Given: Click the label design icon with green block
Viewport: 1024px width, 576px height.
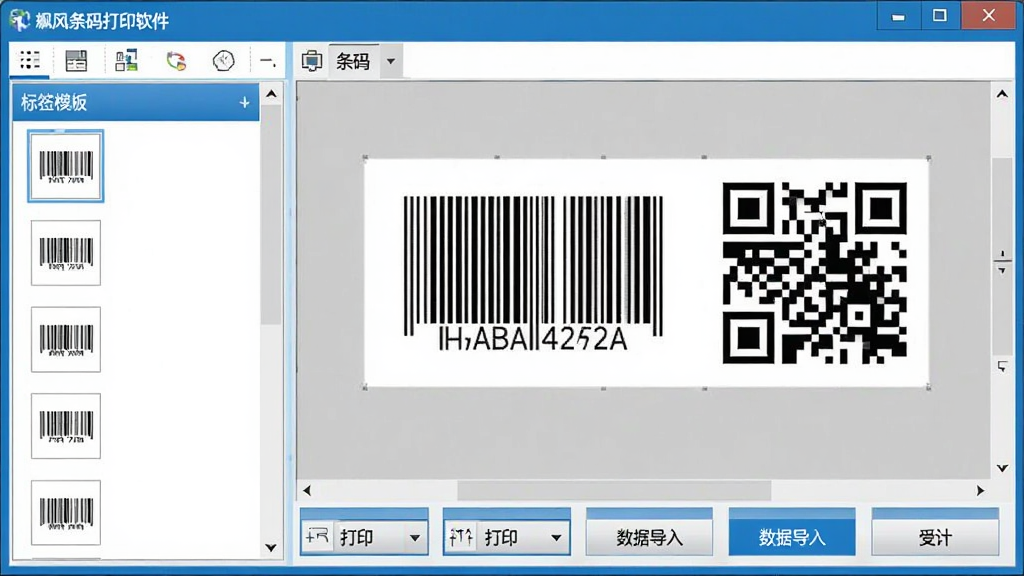Looking at the screenshot, I should tap(126, 61).
